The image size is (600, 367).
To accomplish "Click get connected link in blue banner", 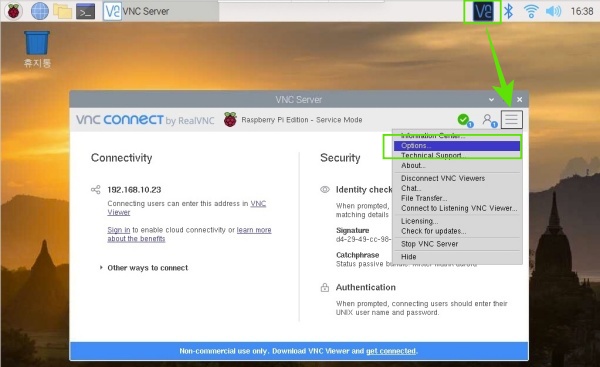I will click(x=391, y=351).
